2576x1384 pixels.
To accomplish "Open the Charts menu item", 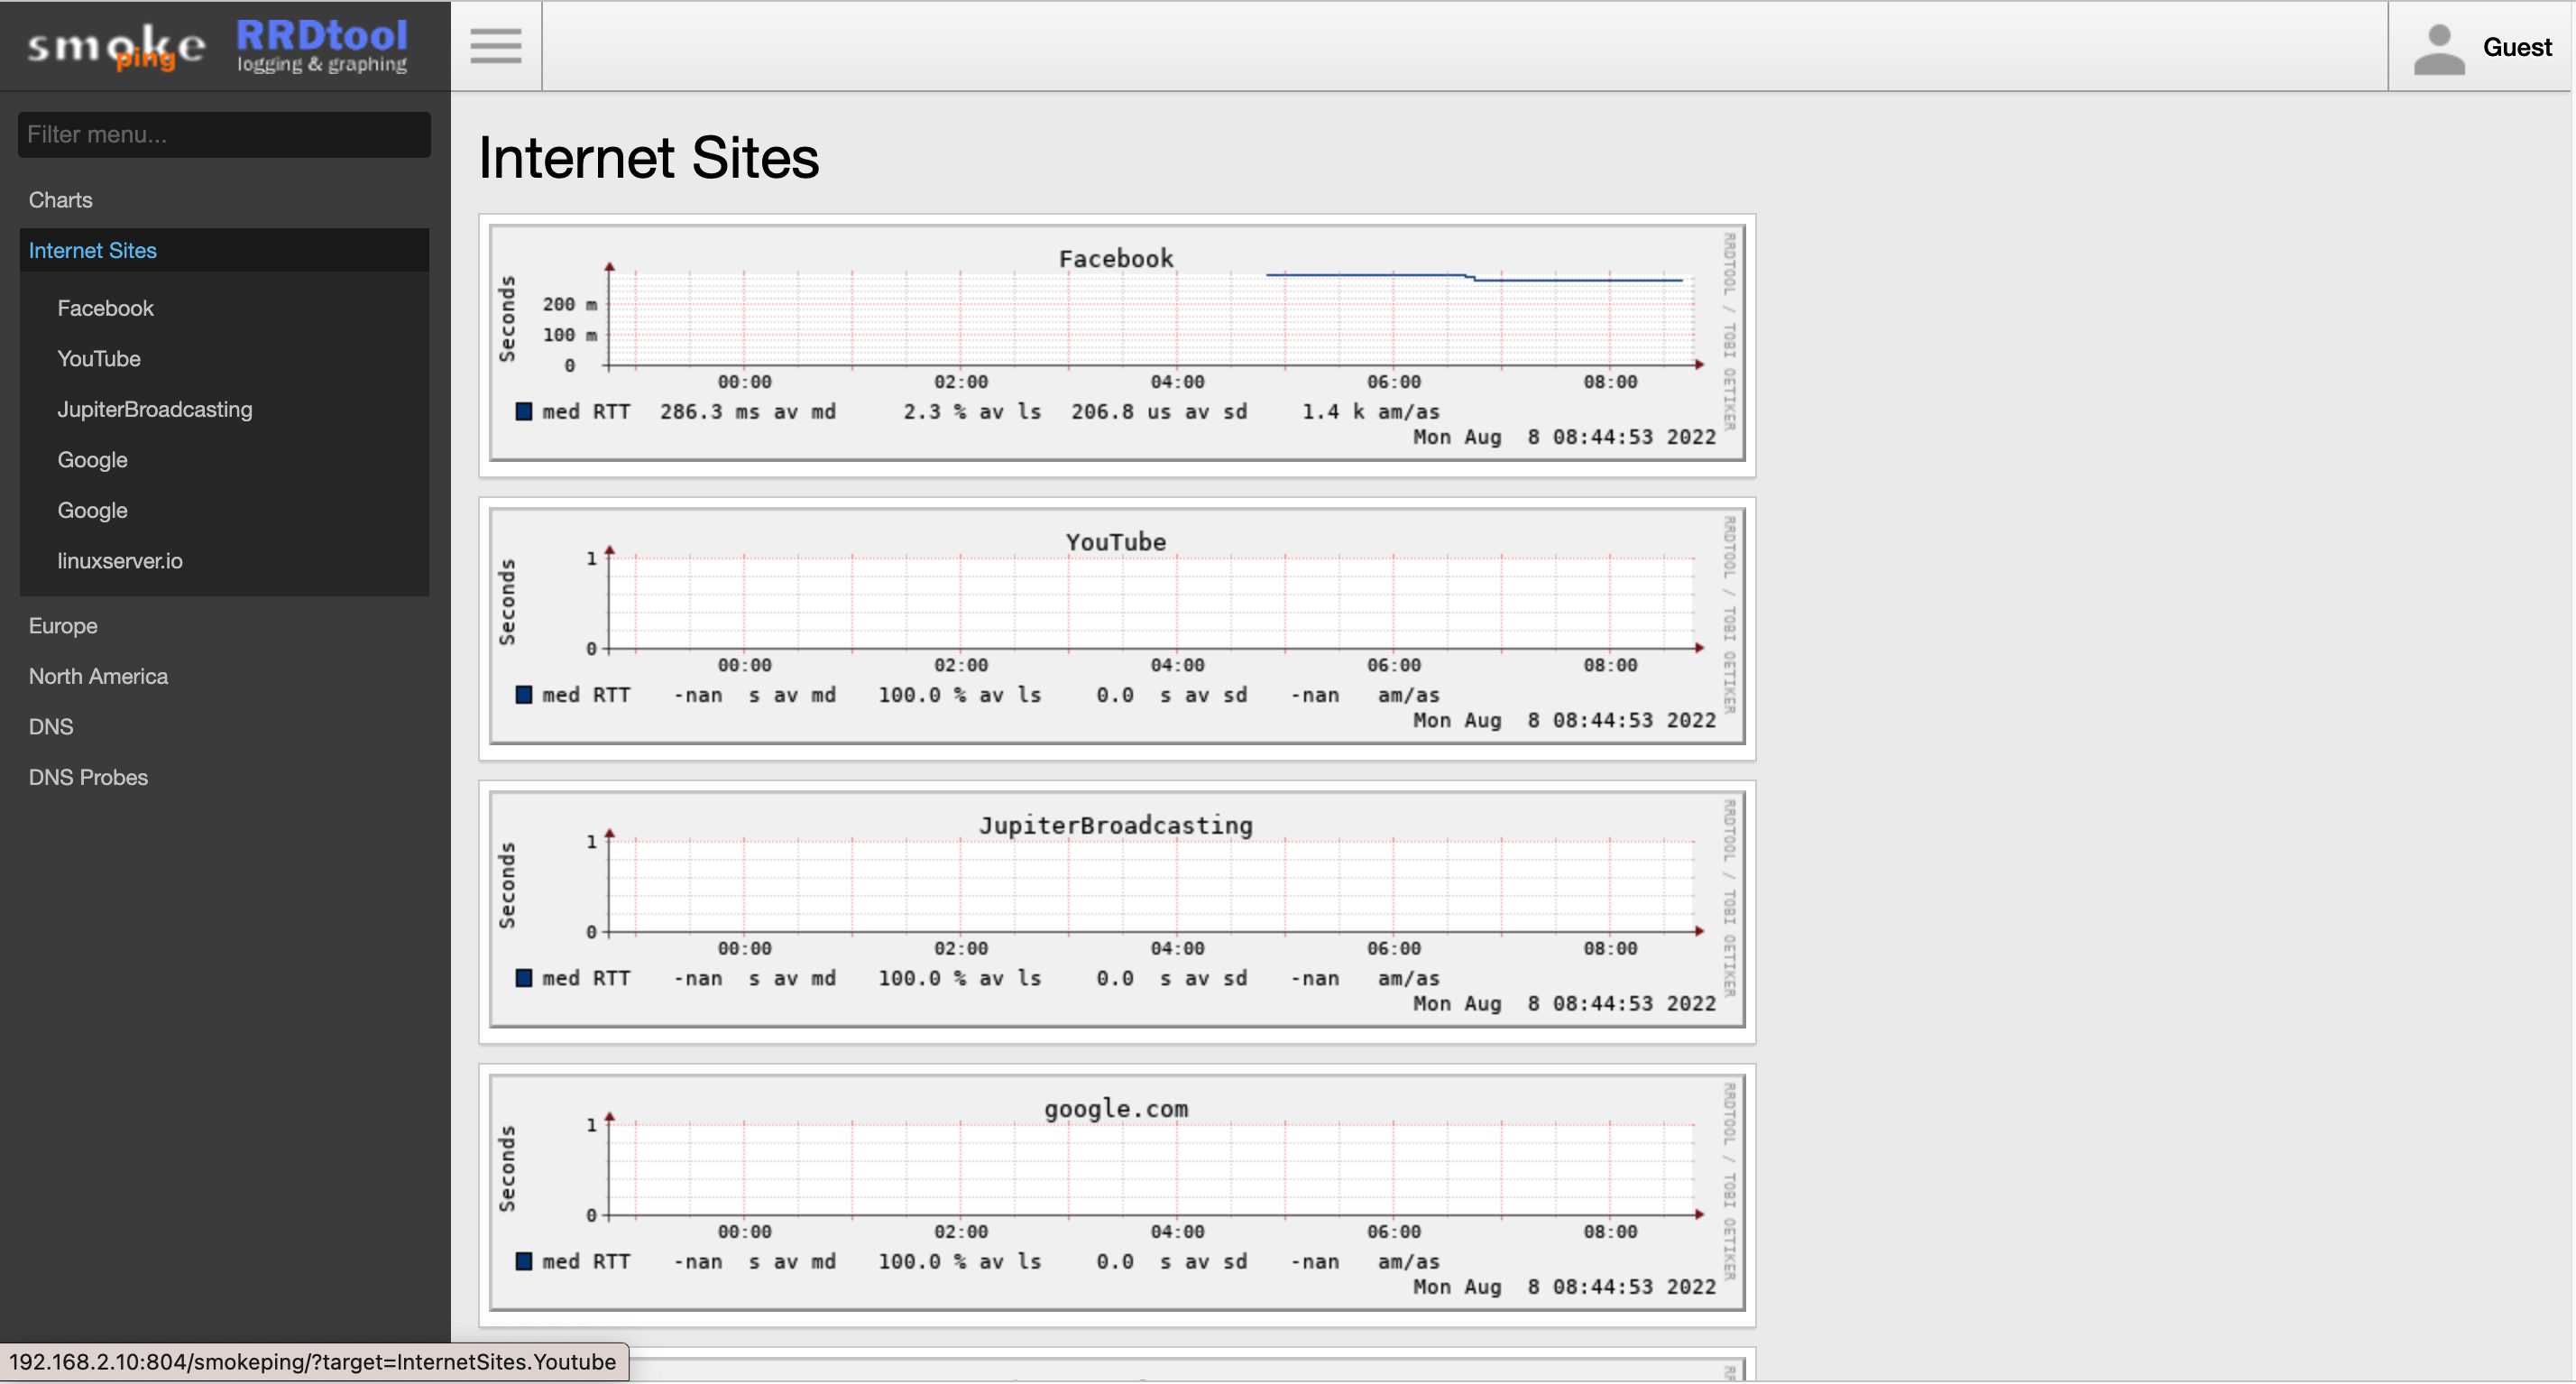I will pyautogui.click(x=60, y=199).
